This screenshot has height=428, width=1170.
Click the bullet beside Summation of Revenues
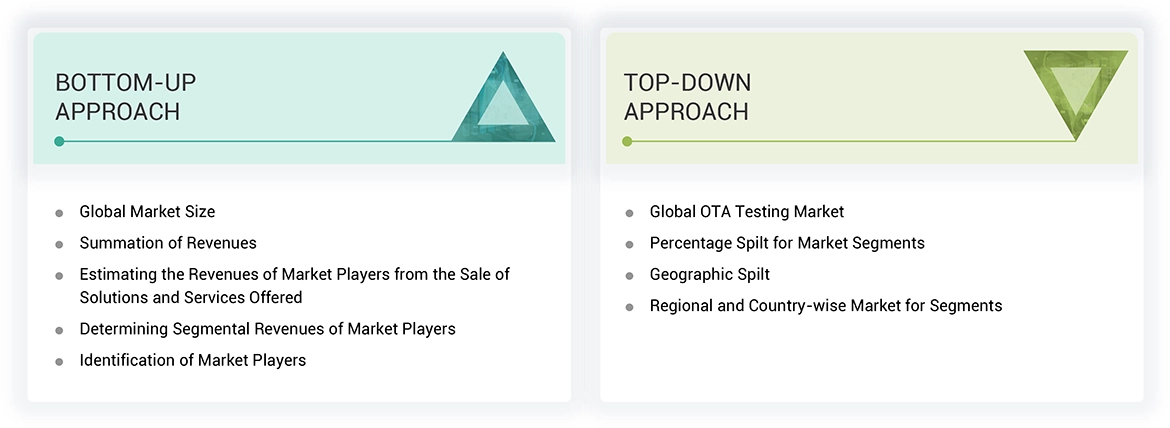(x=60, y=244)
